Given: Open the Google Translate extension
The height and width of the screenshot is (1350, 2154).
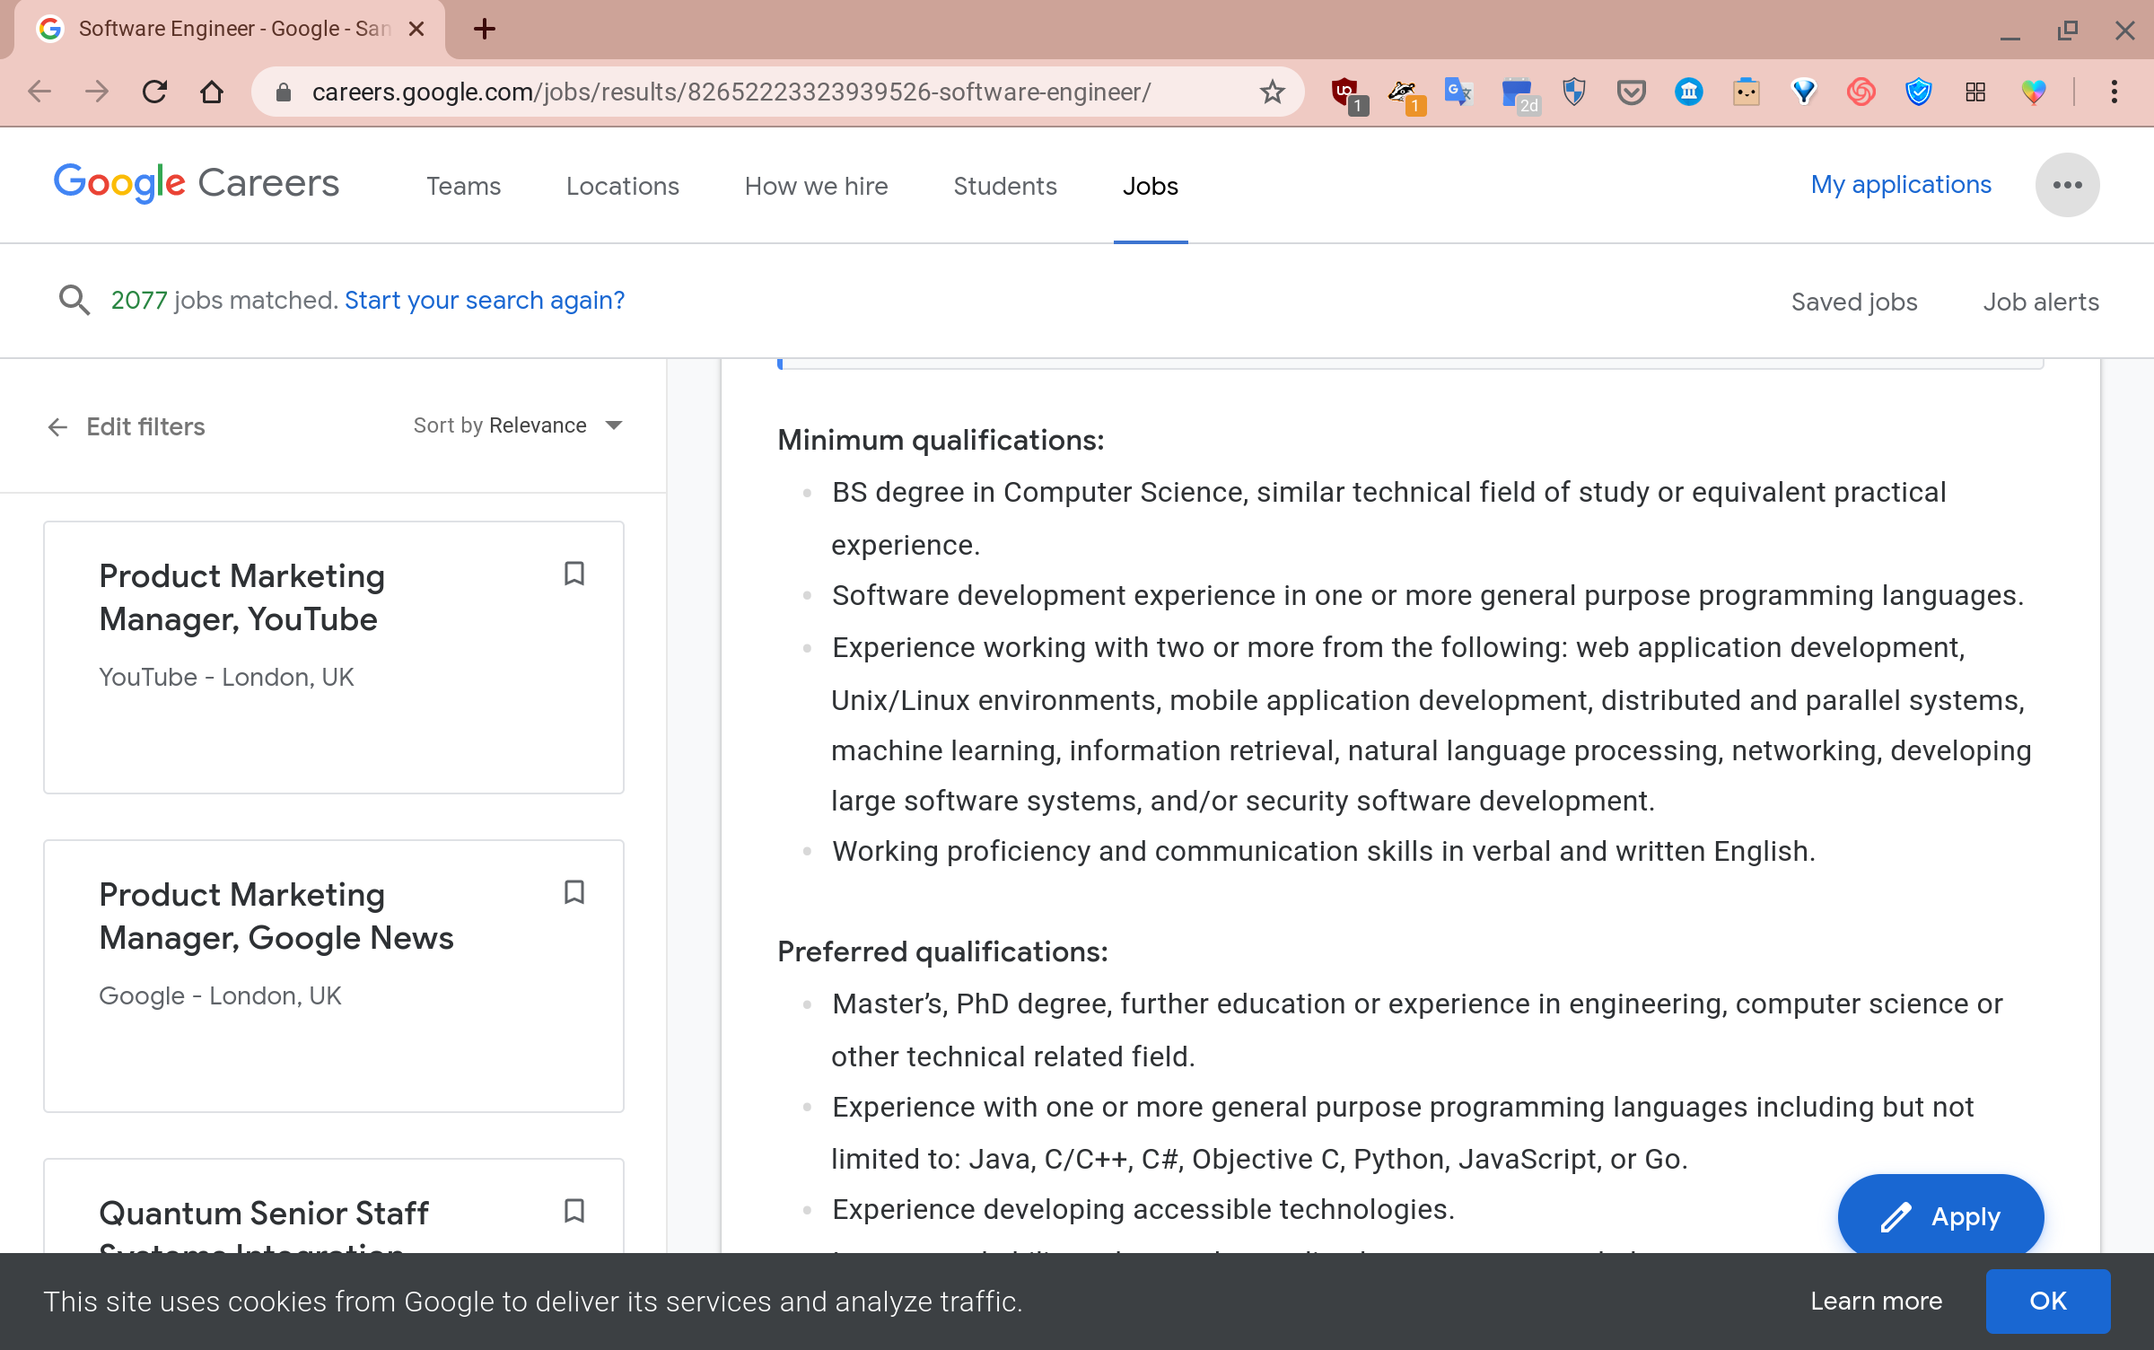Looking at the screenshot, I should click(1459, 92).
